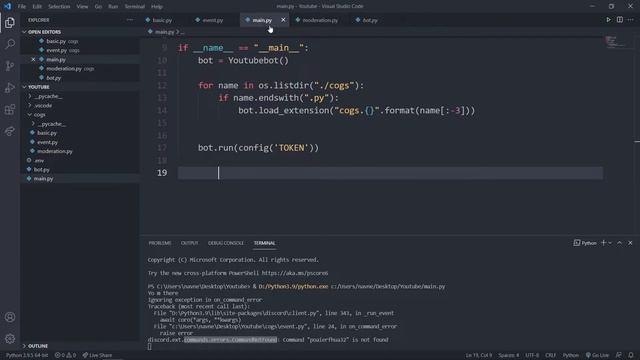640x360 pixels.
Task: Expand the Outline section
Action: tap(38, 346)
